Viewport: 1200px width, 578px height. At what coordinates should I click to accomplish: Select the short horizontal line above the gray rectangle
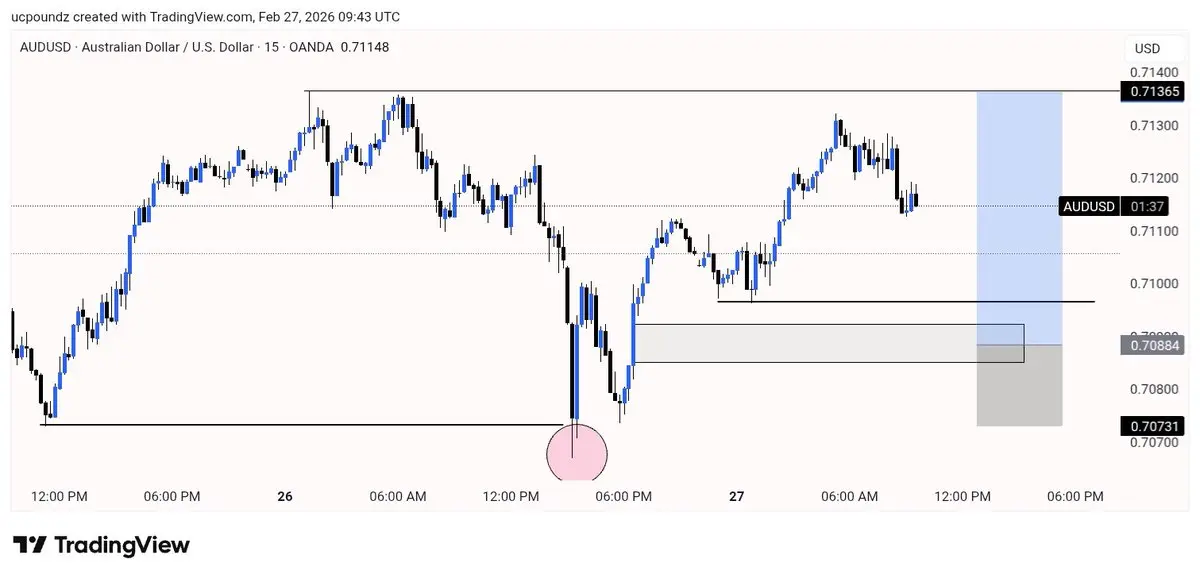tap(900, 301)
